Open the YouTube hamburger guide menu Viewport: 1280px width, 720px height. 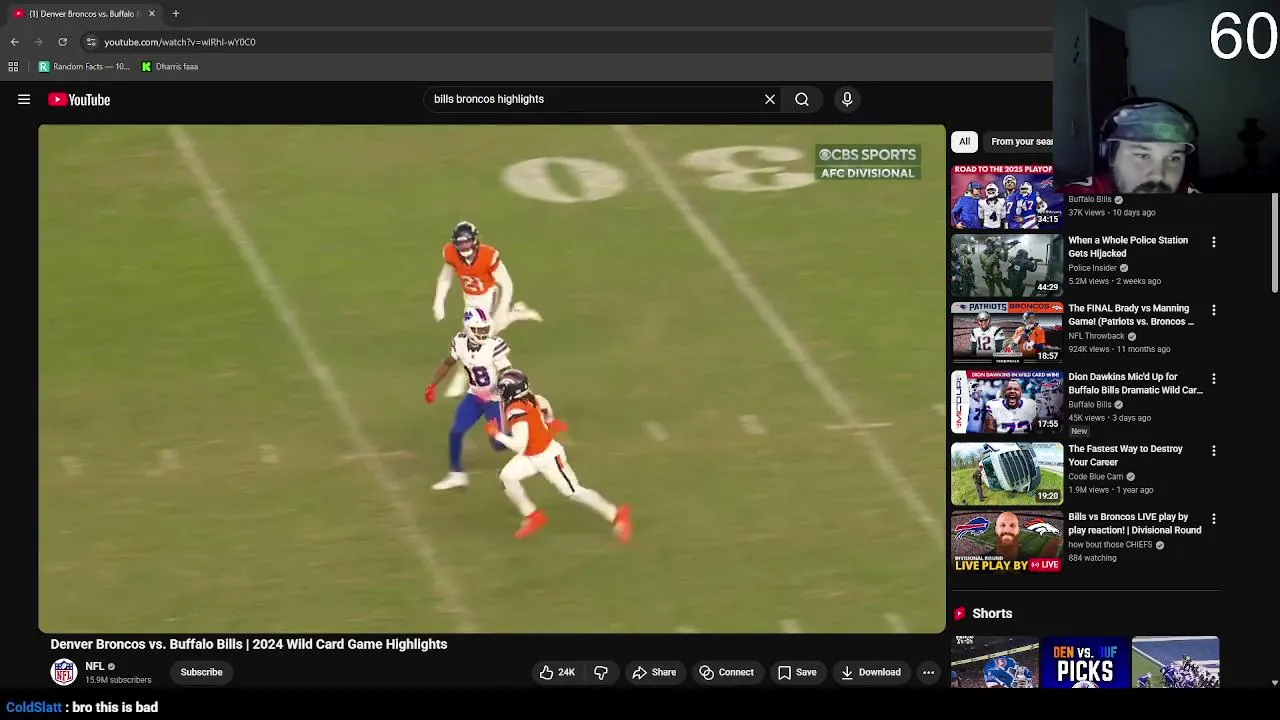(24, 99)
